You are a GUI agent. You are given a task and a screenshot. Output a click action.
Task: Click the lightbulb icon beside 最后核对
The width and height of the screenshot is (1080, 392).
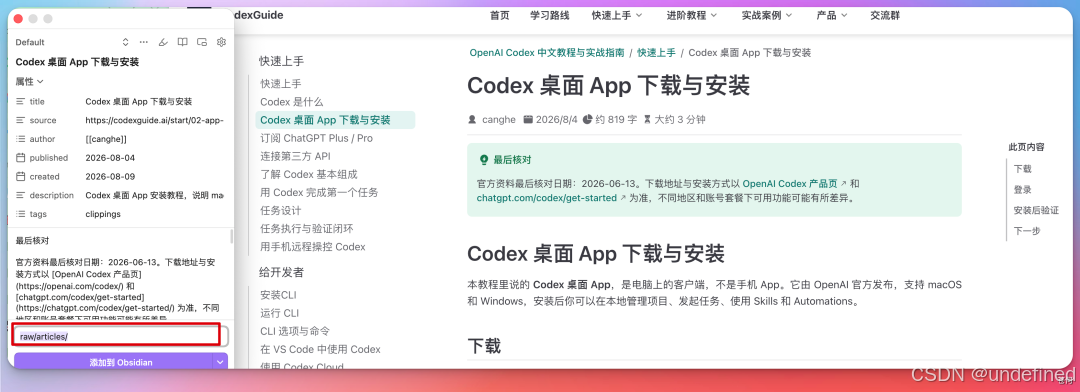tap(484, 159)
